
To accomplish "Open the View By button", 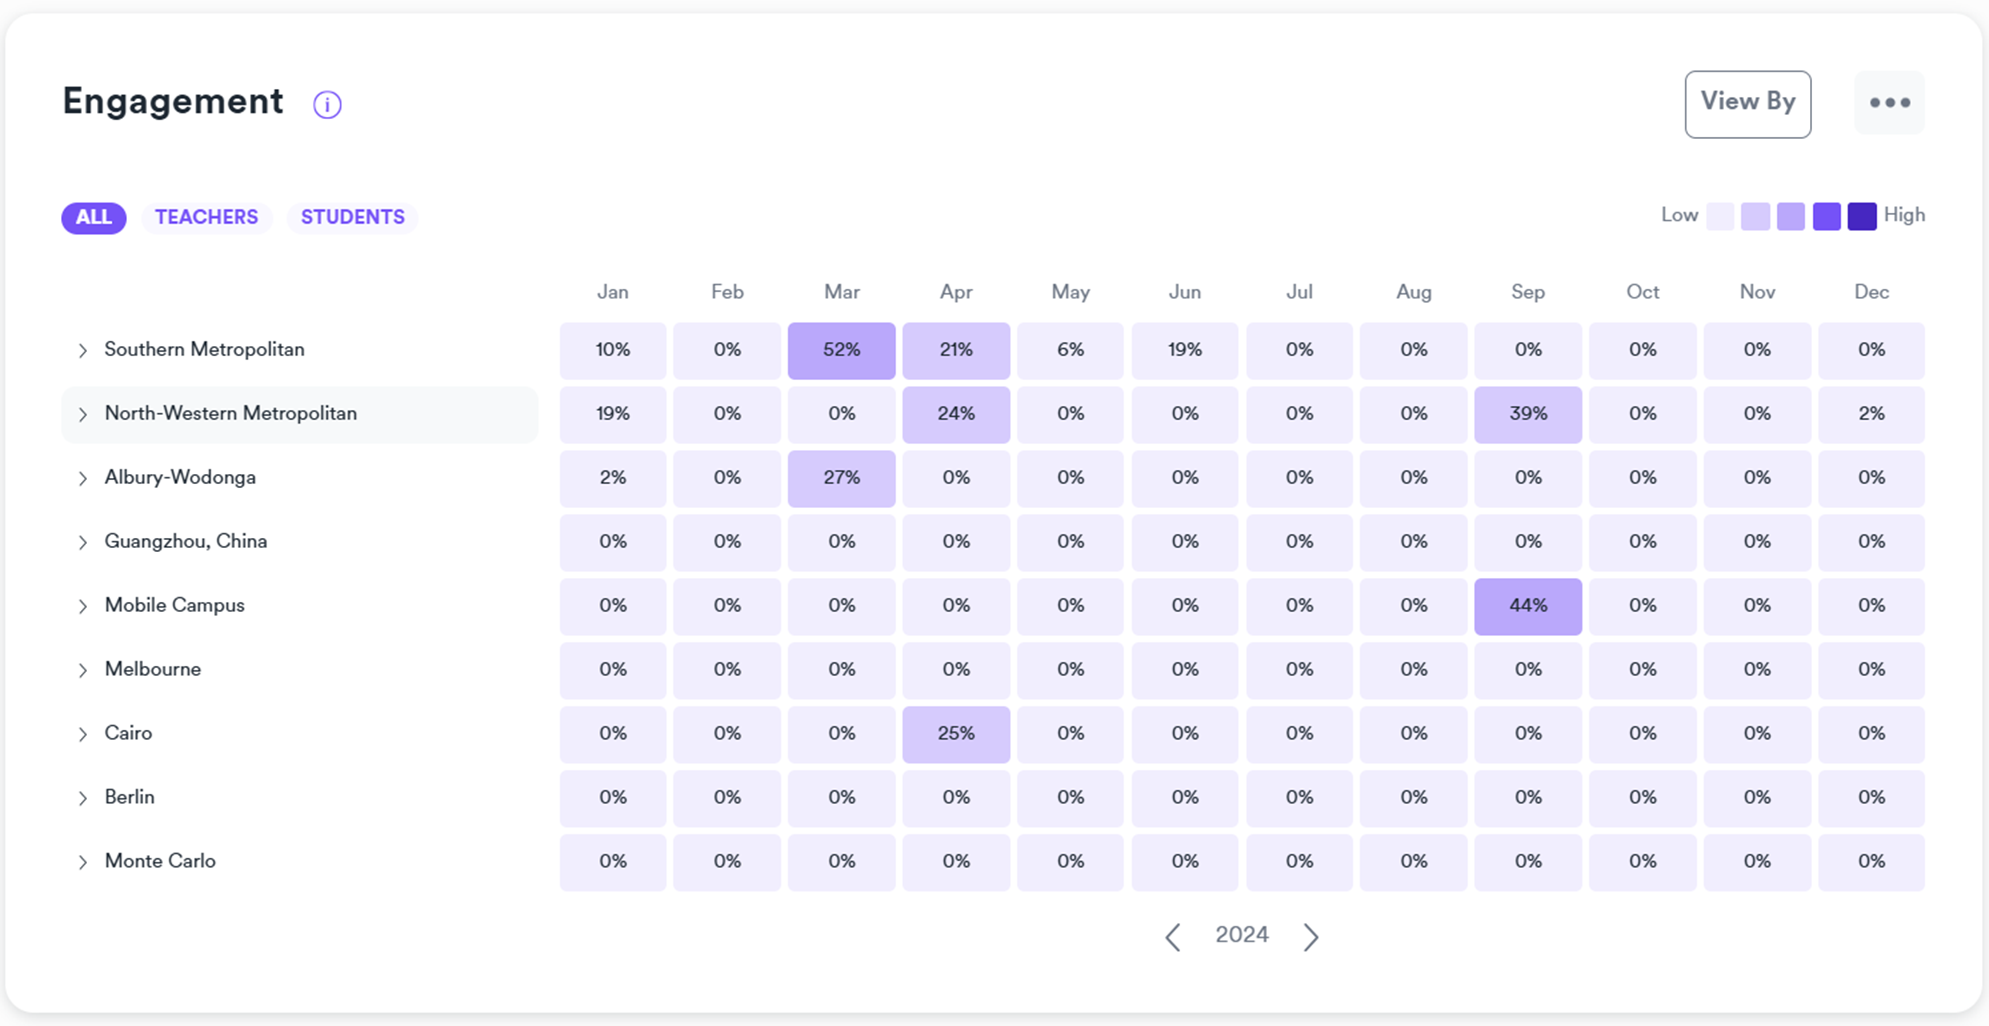I will 1747,103.
